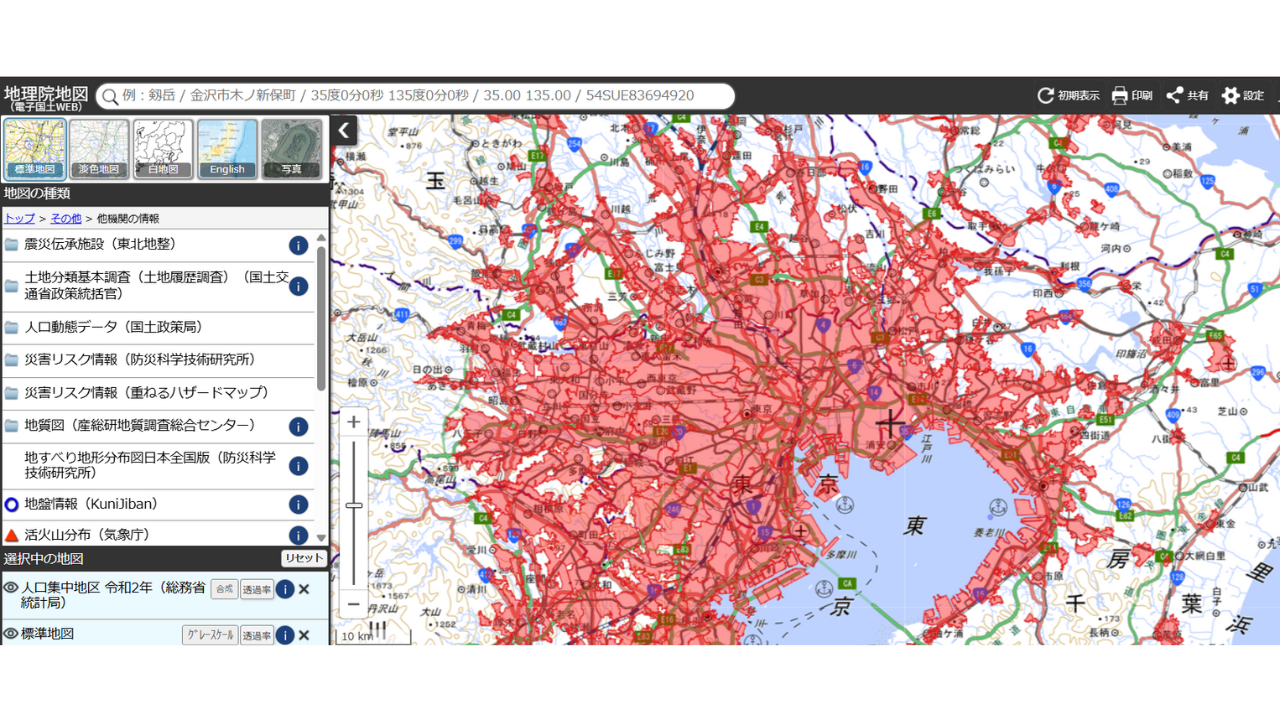Expand 人口動態データ（国土政策局） folder
Viewport: 1280px width, 720px height.
pos(113,327)
